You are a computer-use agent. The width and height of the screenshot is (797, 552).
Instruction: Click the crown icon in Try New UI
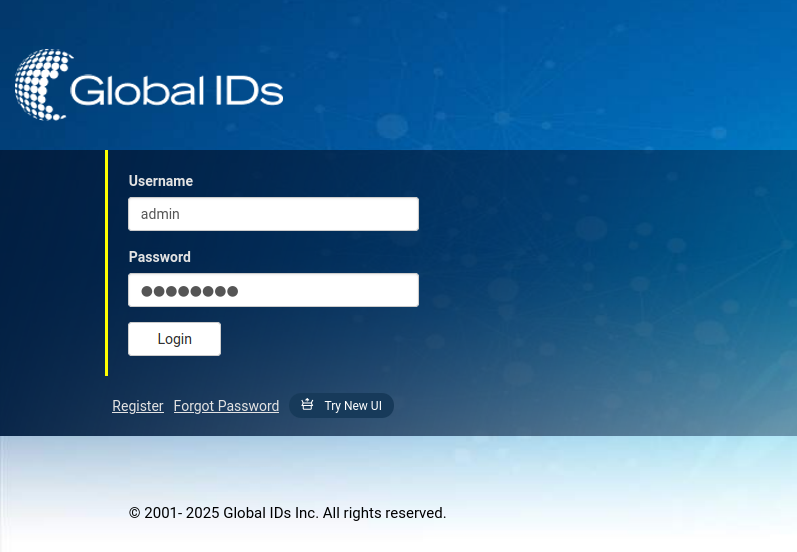tap(307, 405)
